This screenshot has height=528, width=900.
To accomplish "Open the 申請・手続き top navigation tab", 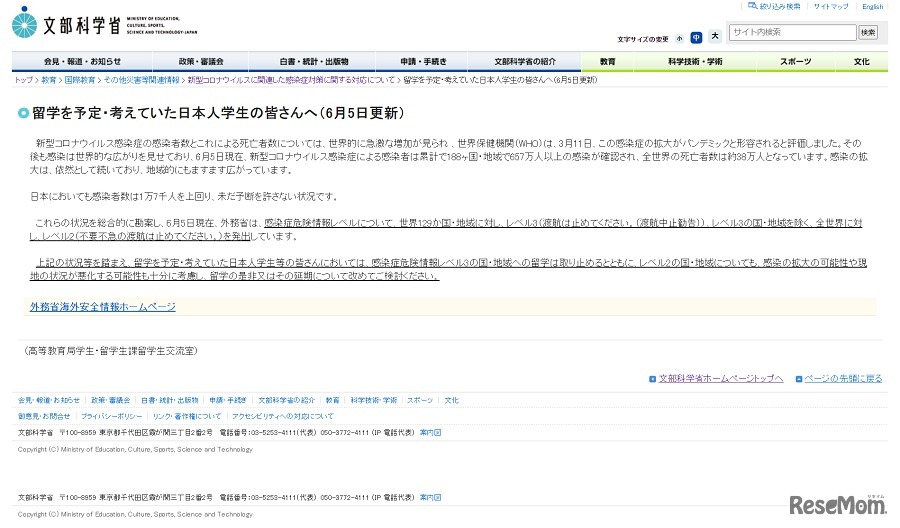I will [423, 61].
